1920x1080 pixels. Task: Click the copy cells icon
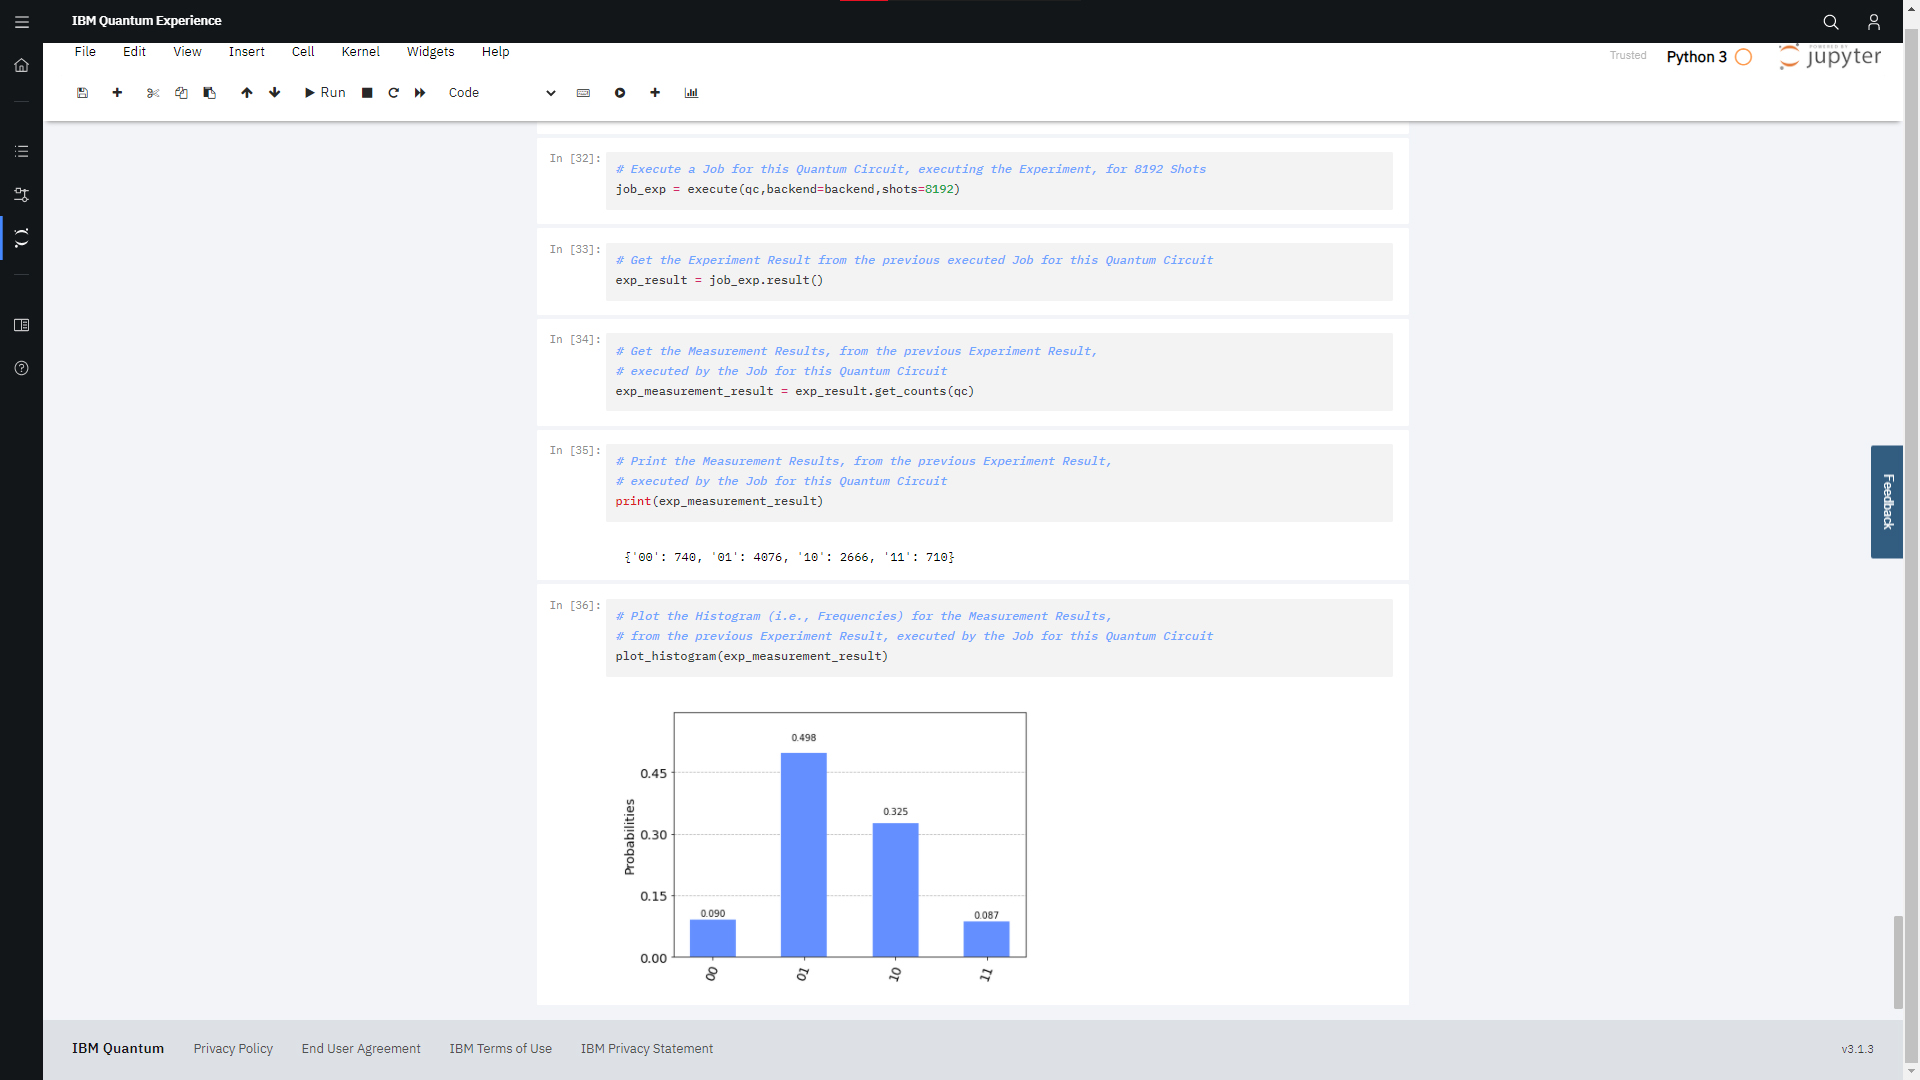click(181, 93)
